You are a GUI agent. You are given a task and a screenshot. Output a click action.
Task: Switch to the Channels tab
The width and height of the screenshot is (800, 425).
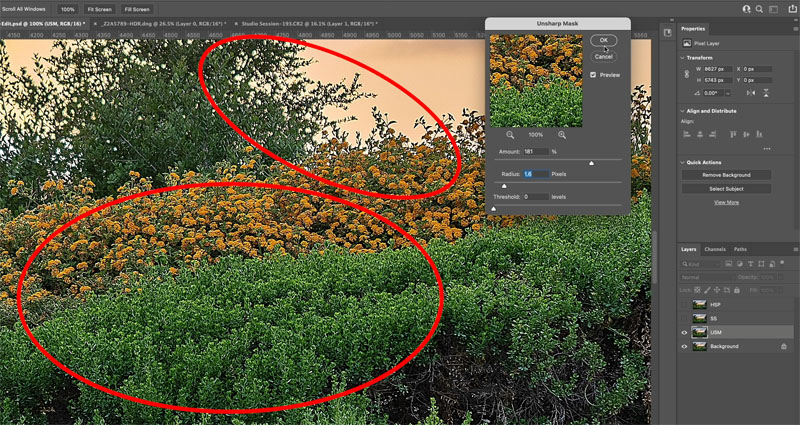pyautogui.click(x=715, y=249)
